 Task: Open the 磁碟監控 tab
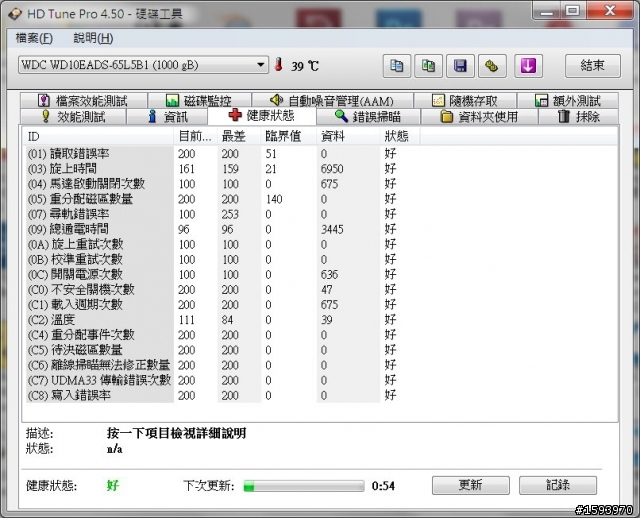coord(199,100)
